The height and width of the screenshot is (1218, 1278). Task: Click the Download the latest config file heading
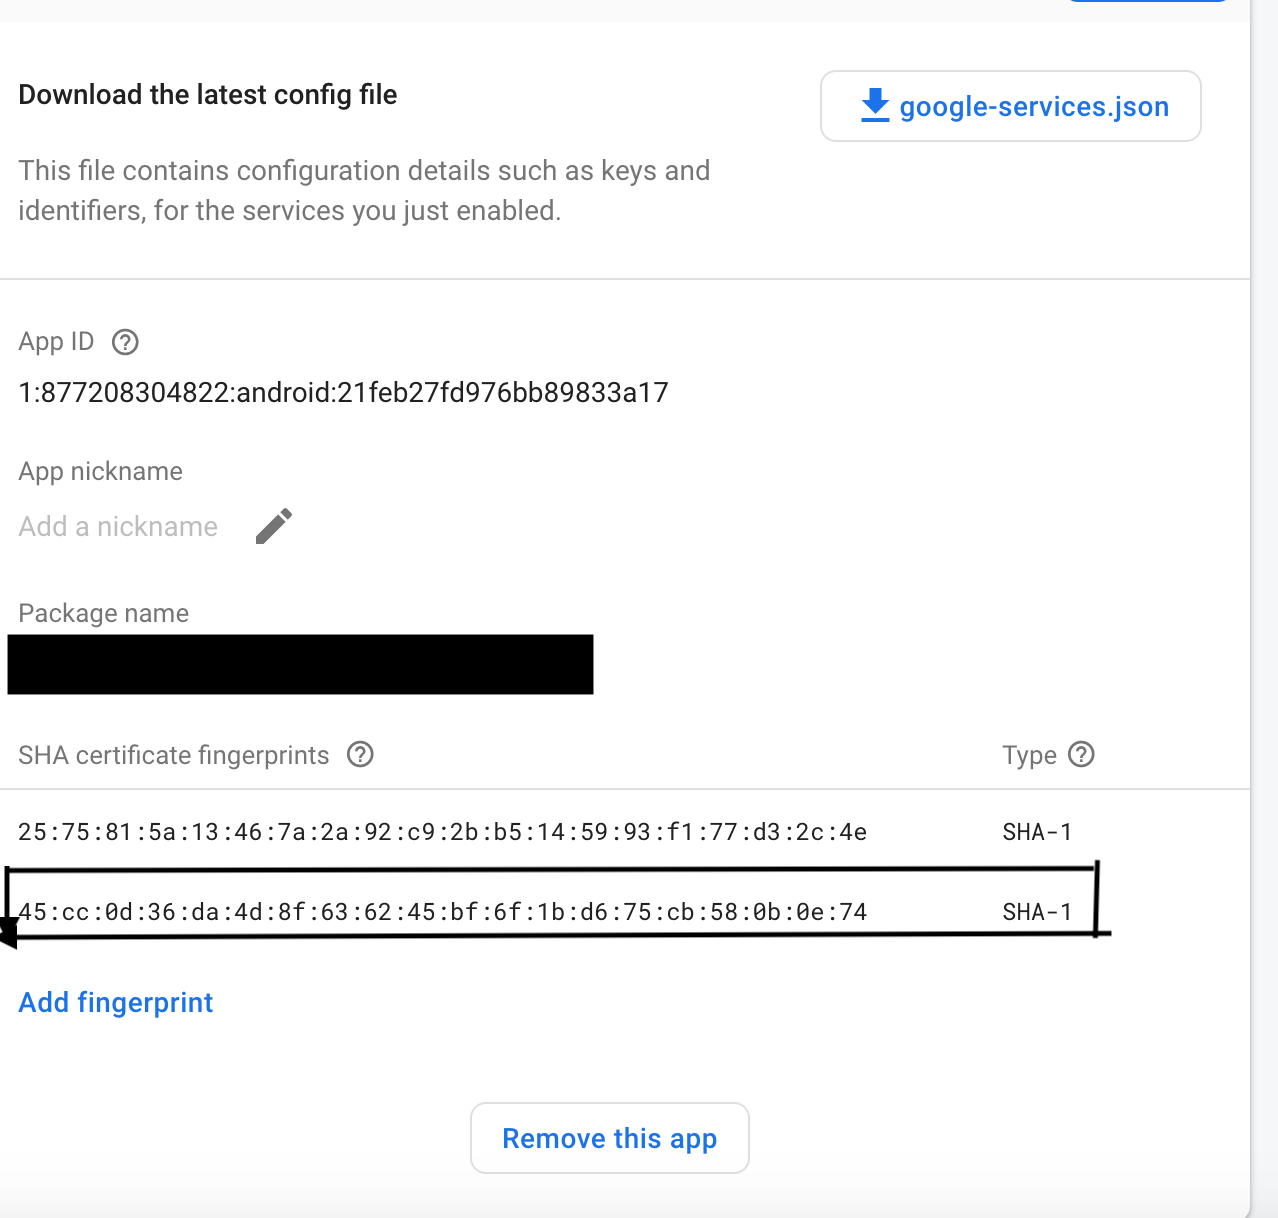click(x=207, y=94)
